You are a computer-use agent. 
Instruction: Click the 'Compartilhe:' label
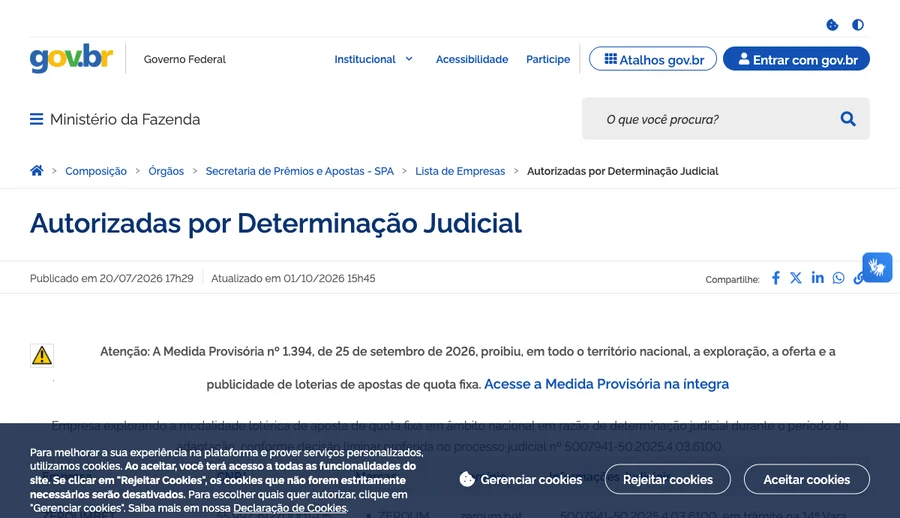[732, 280]
